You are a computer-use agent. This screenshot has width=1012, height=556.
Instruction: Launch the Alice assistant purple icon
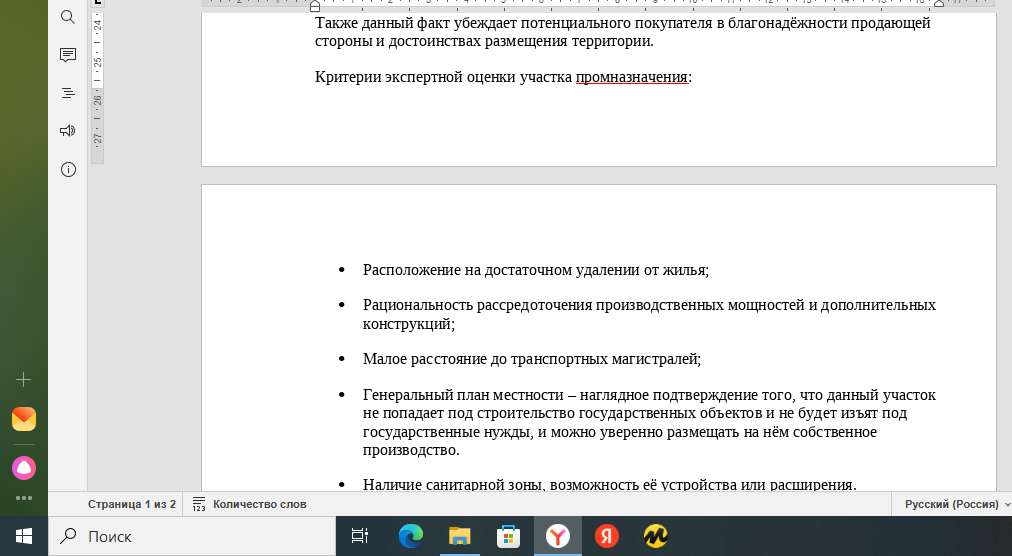(24, 468)
